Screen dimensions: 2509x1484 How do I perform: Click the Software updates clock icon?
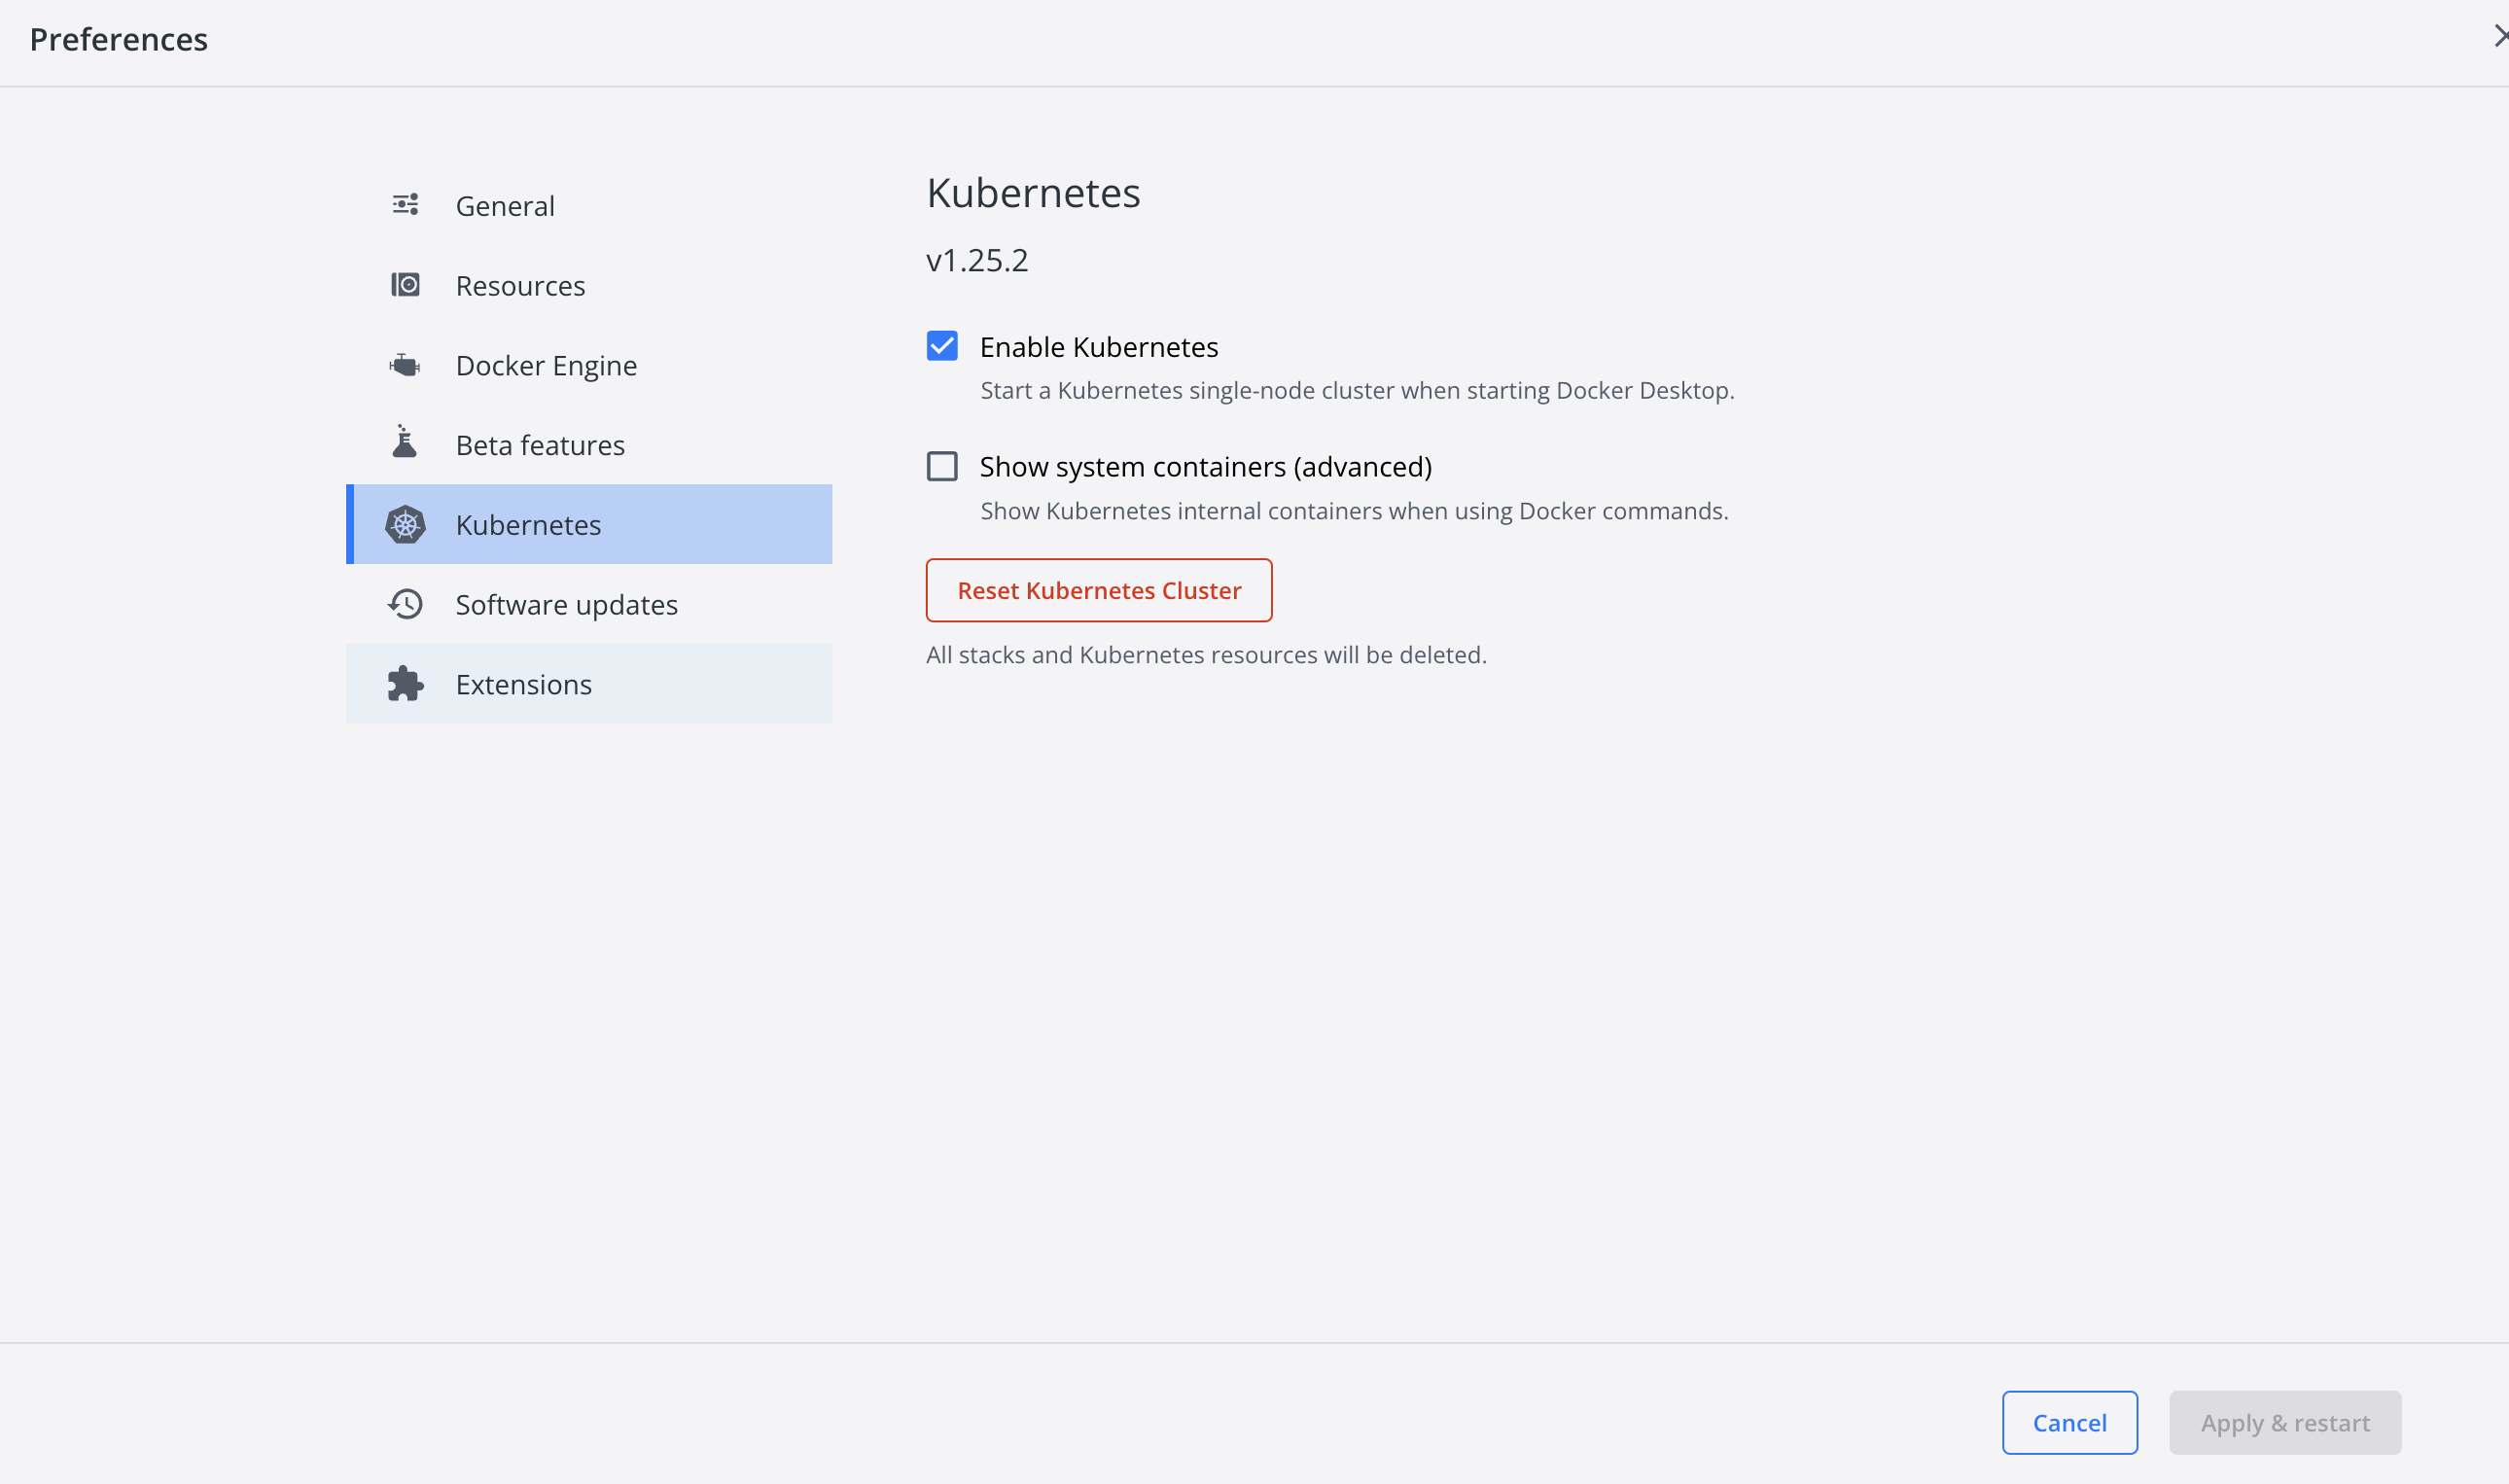[x=405, y=604]
